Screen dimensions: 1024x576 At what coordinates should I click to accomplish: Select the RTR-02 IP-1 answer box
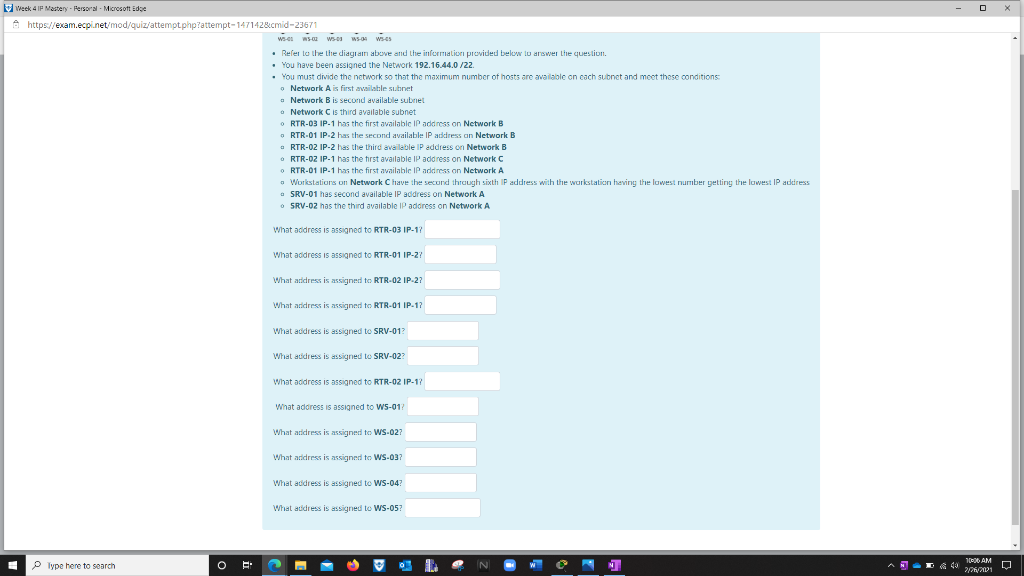[x=462, y=381]
